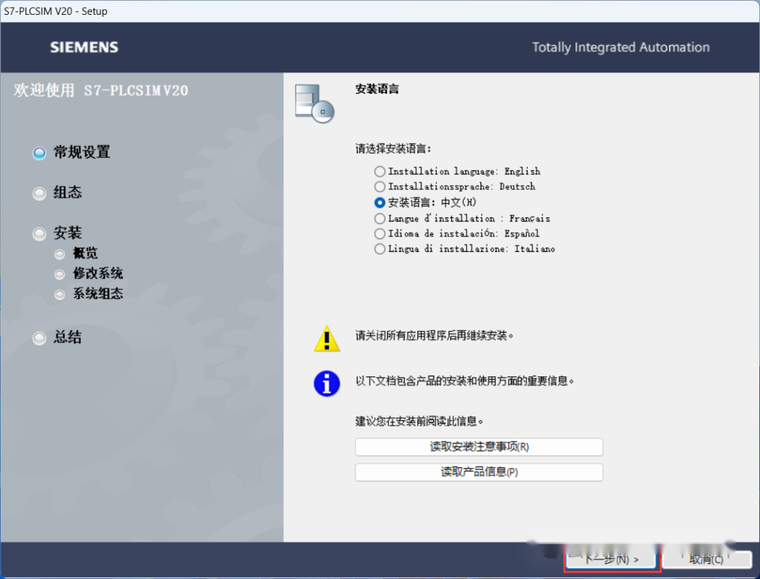
Task: Pick the Español installation language
Action: 380,233
